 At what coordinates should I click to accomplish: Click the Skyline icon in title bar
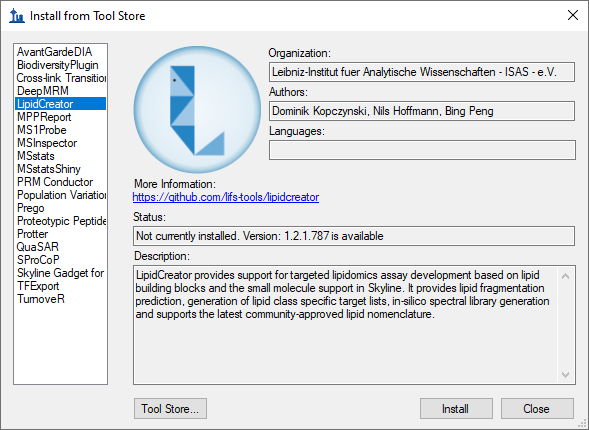pyautogui.click(x=17, y=16)
